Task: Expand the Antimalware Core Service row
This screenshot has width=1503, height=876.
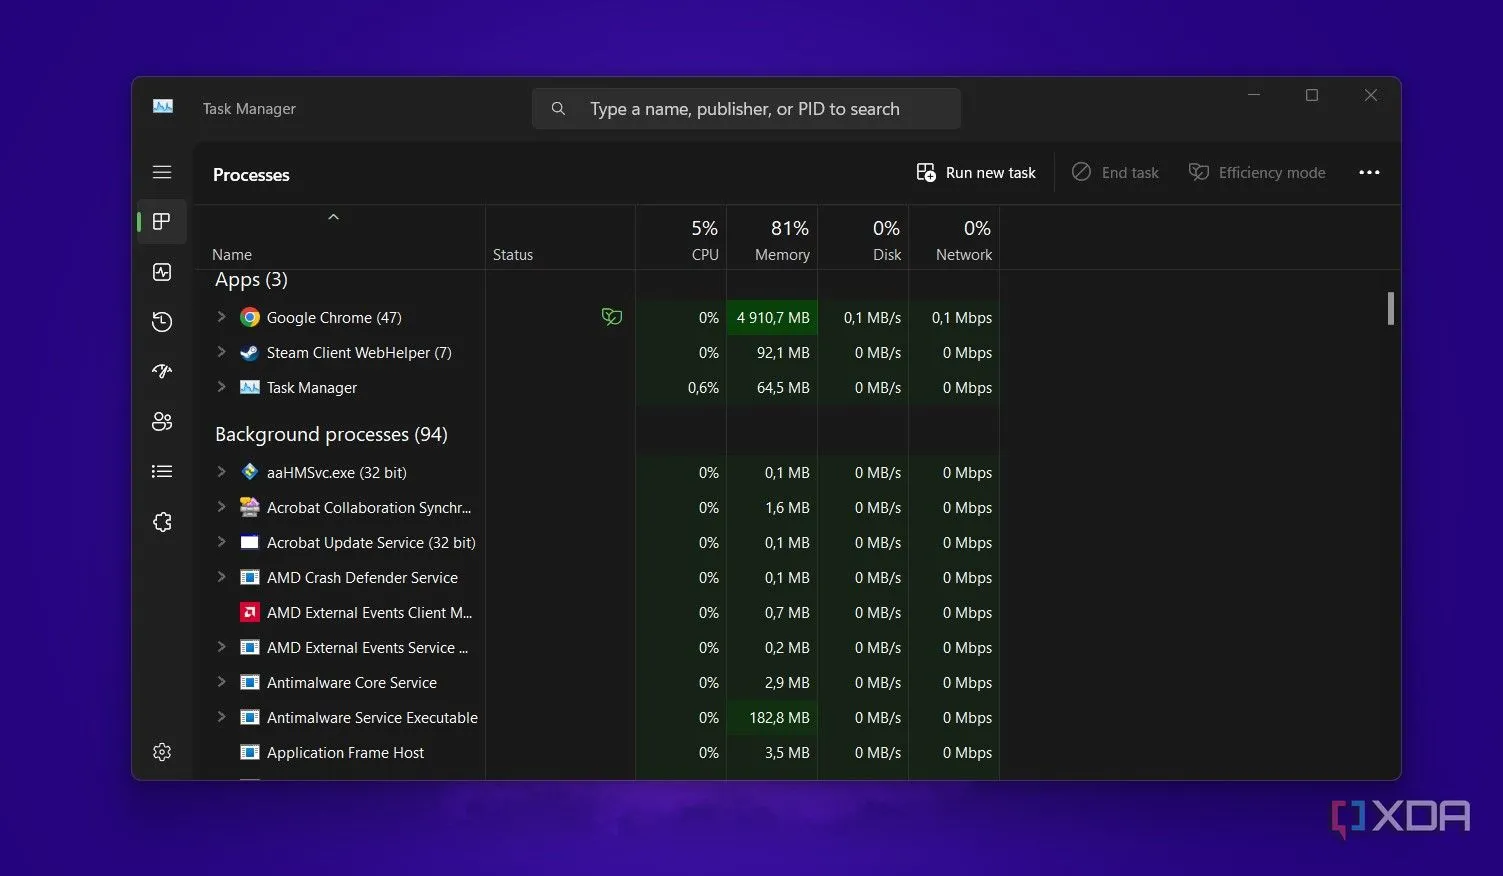Action: 221,682
